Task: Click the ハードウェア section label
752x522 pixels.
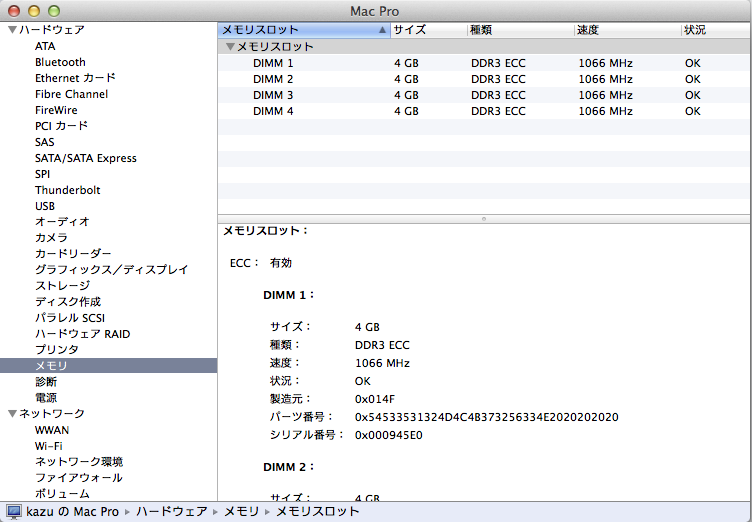Action: 52,30
